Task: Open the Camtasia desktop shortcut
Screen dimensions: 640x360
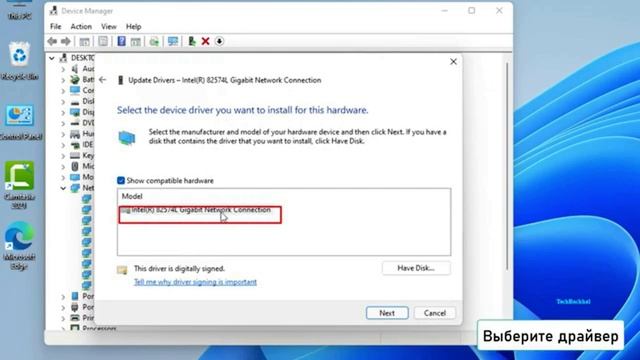Action: pos(19,184)
